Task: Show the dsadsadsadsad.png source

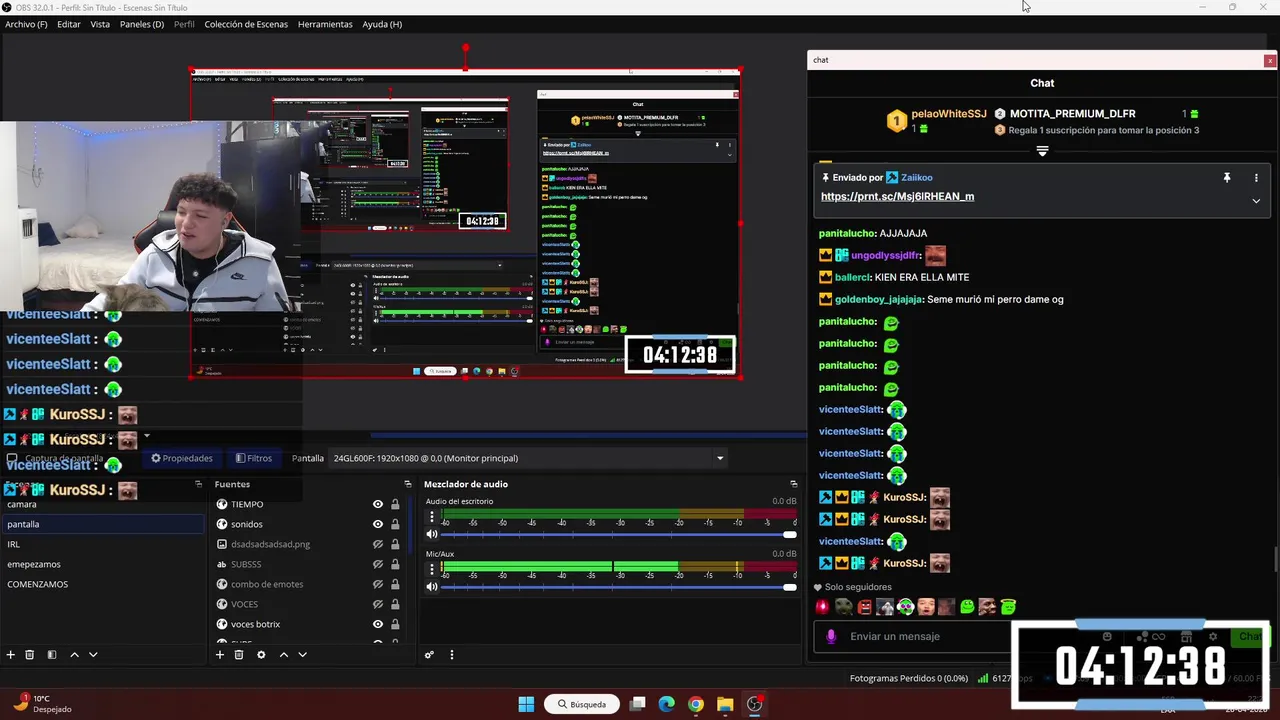Action: (x=378, y=544)
